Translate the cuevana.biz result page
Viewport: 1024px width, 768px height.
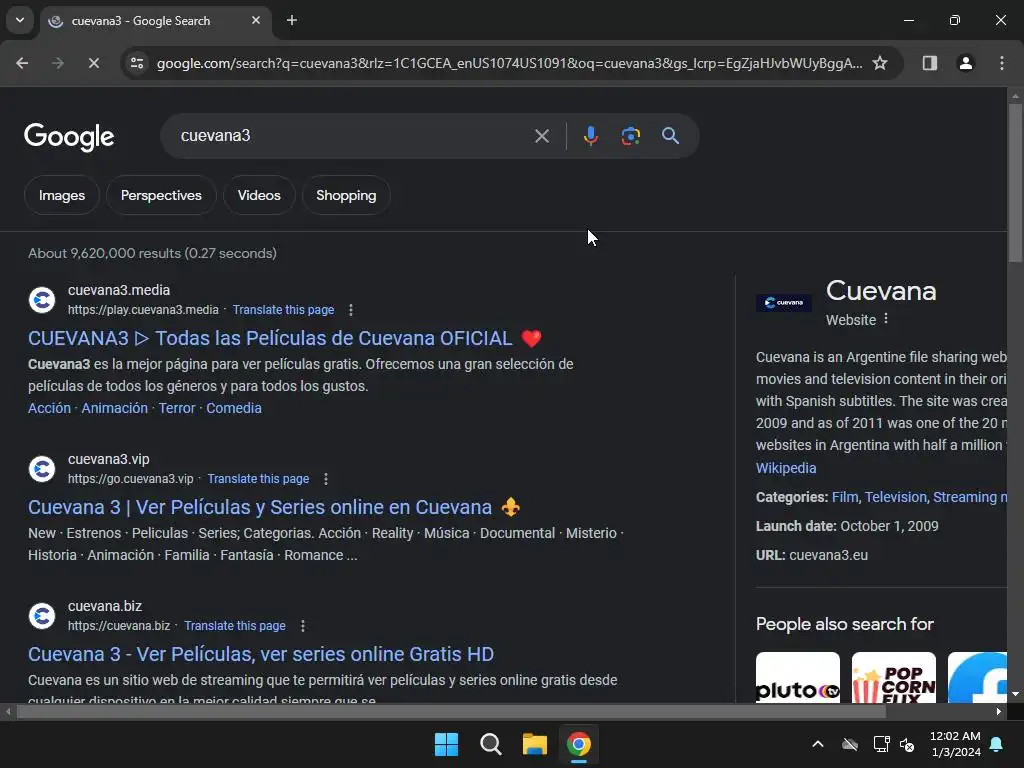(234, 626)
